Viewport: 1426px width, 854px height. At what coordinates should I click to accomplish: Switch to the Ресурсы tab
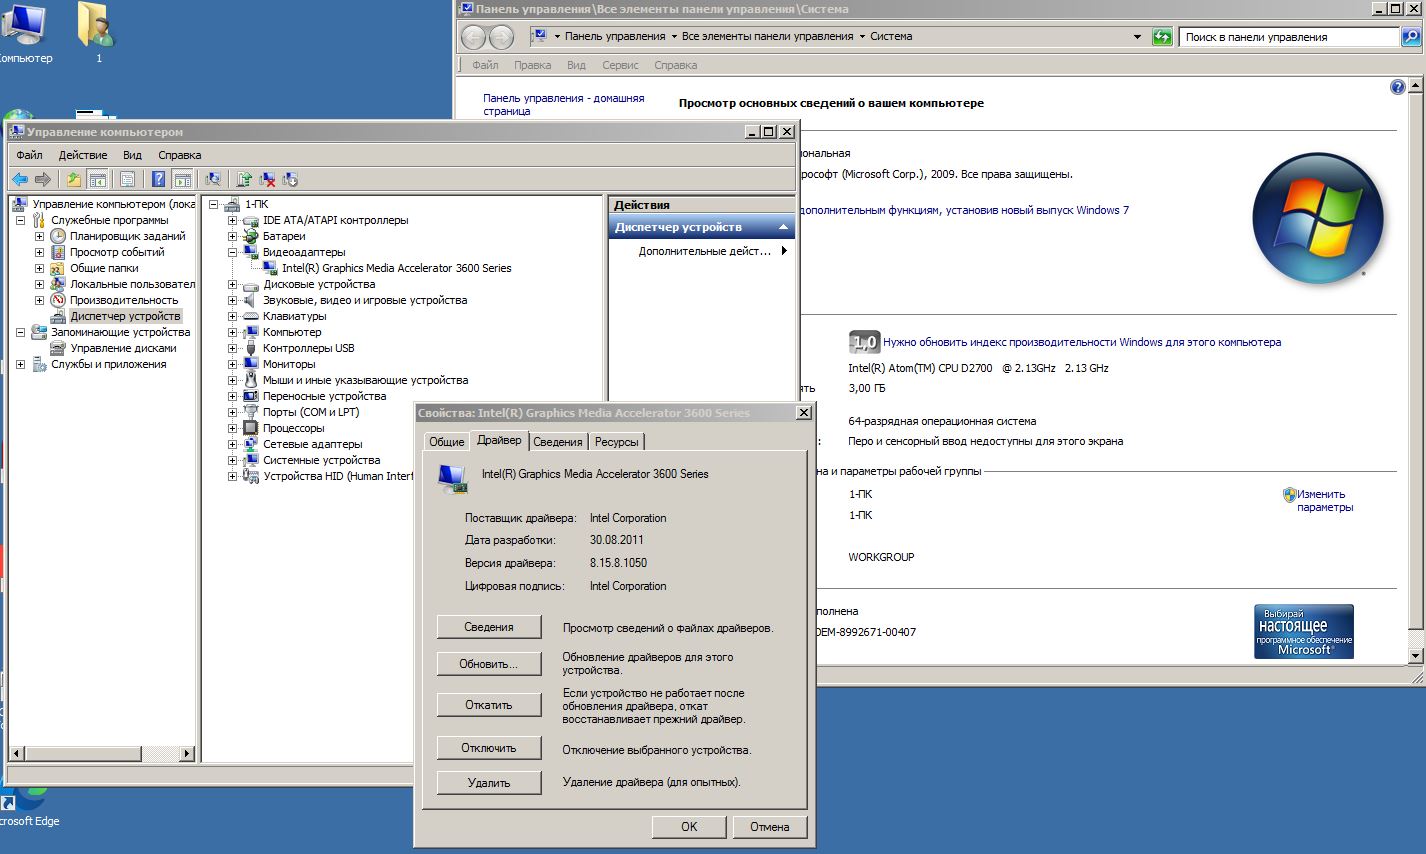[x=616, y=442]
